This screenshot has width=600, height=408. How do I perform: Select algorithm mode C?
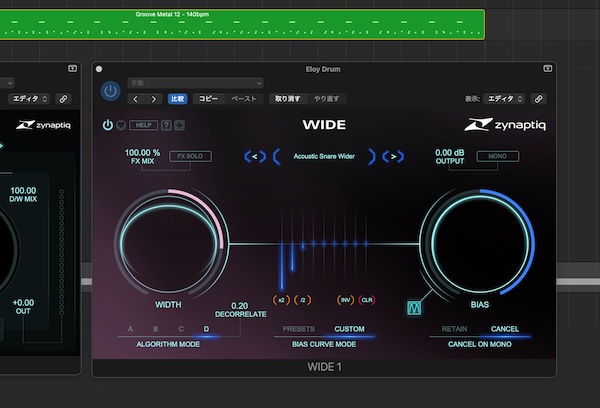(181, 329)
